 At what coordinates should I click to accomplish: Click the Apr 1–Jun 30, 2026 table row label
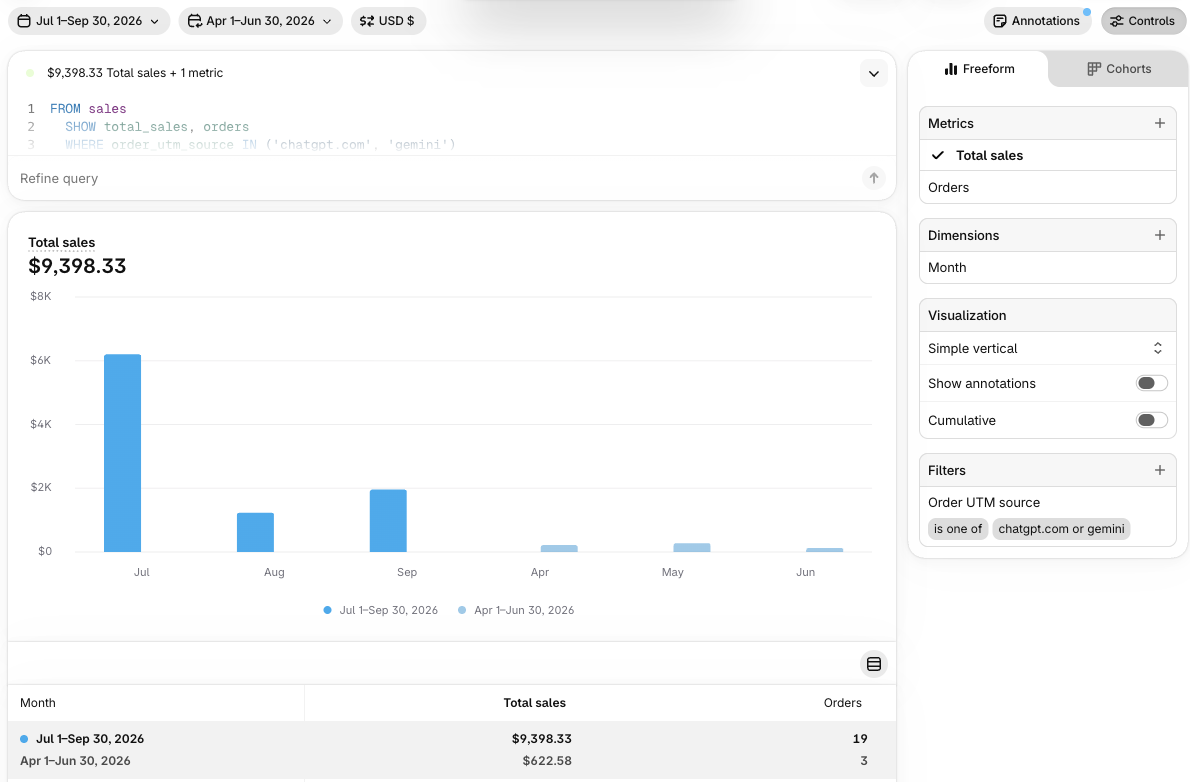pos(75,761)
